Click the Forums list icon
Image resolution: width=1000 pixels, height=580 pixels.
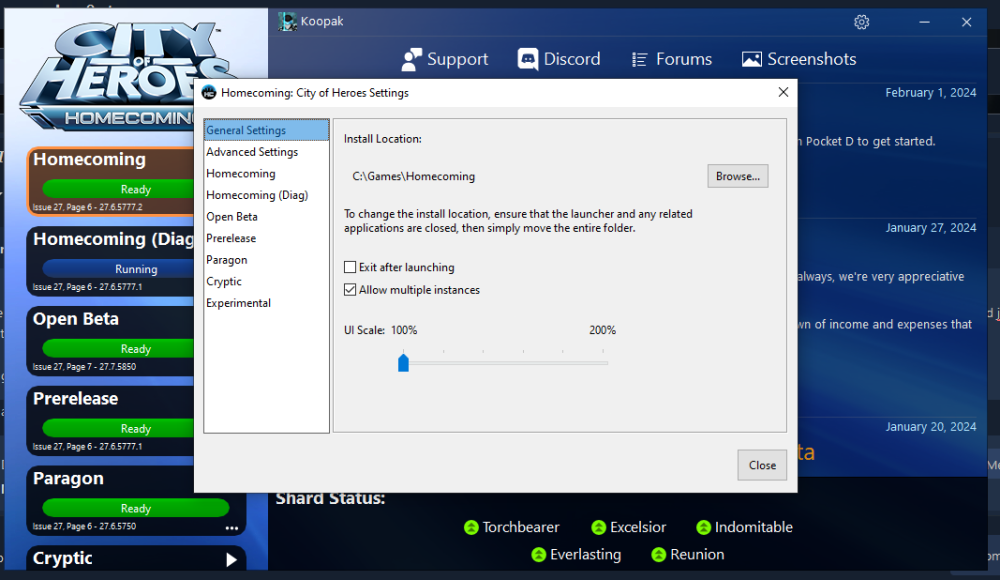tap(640, 60)
